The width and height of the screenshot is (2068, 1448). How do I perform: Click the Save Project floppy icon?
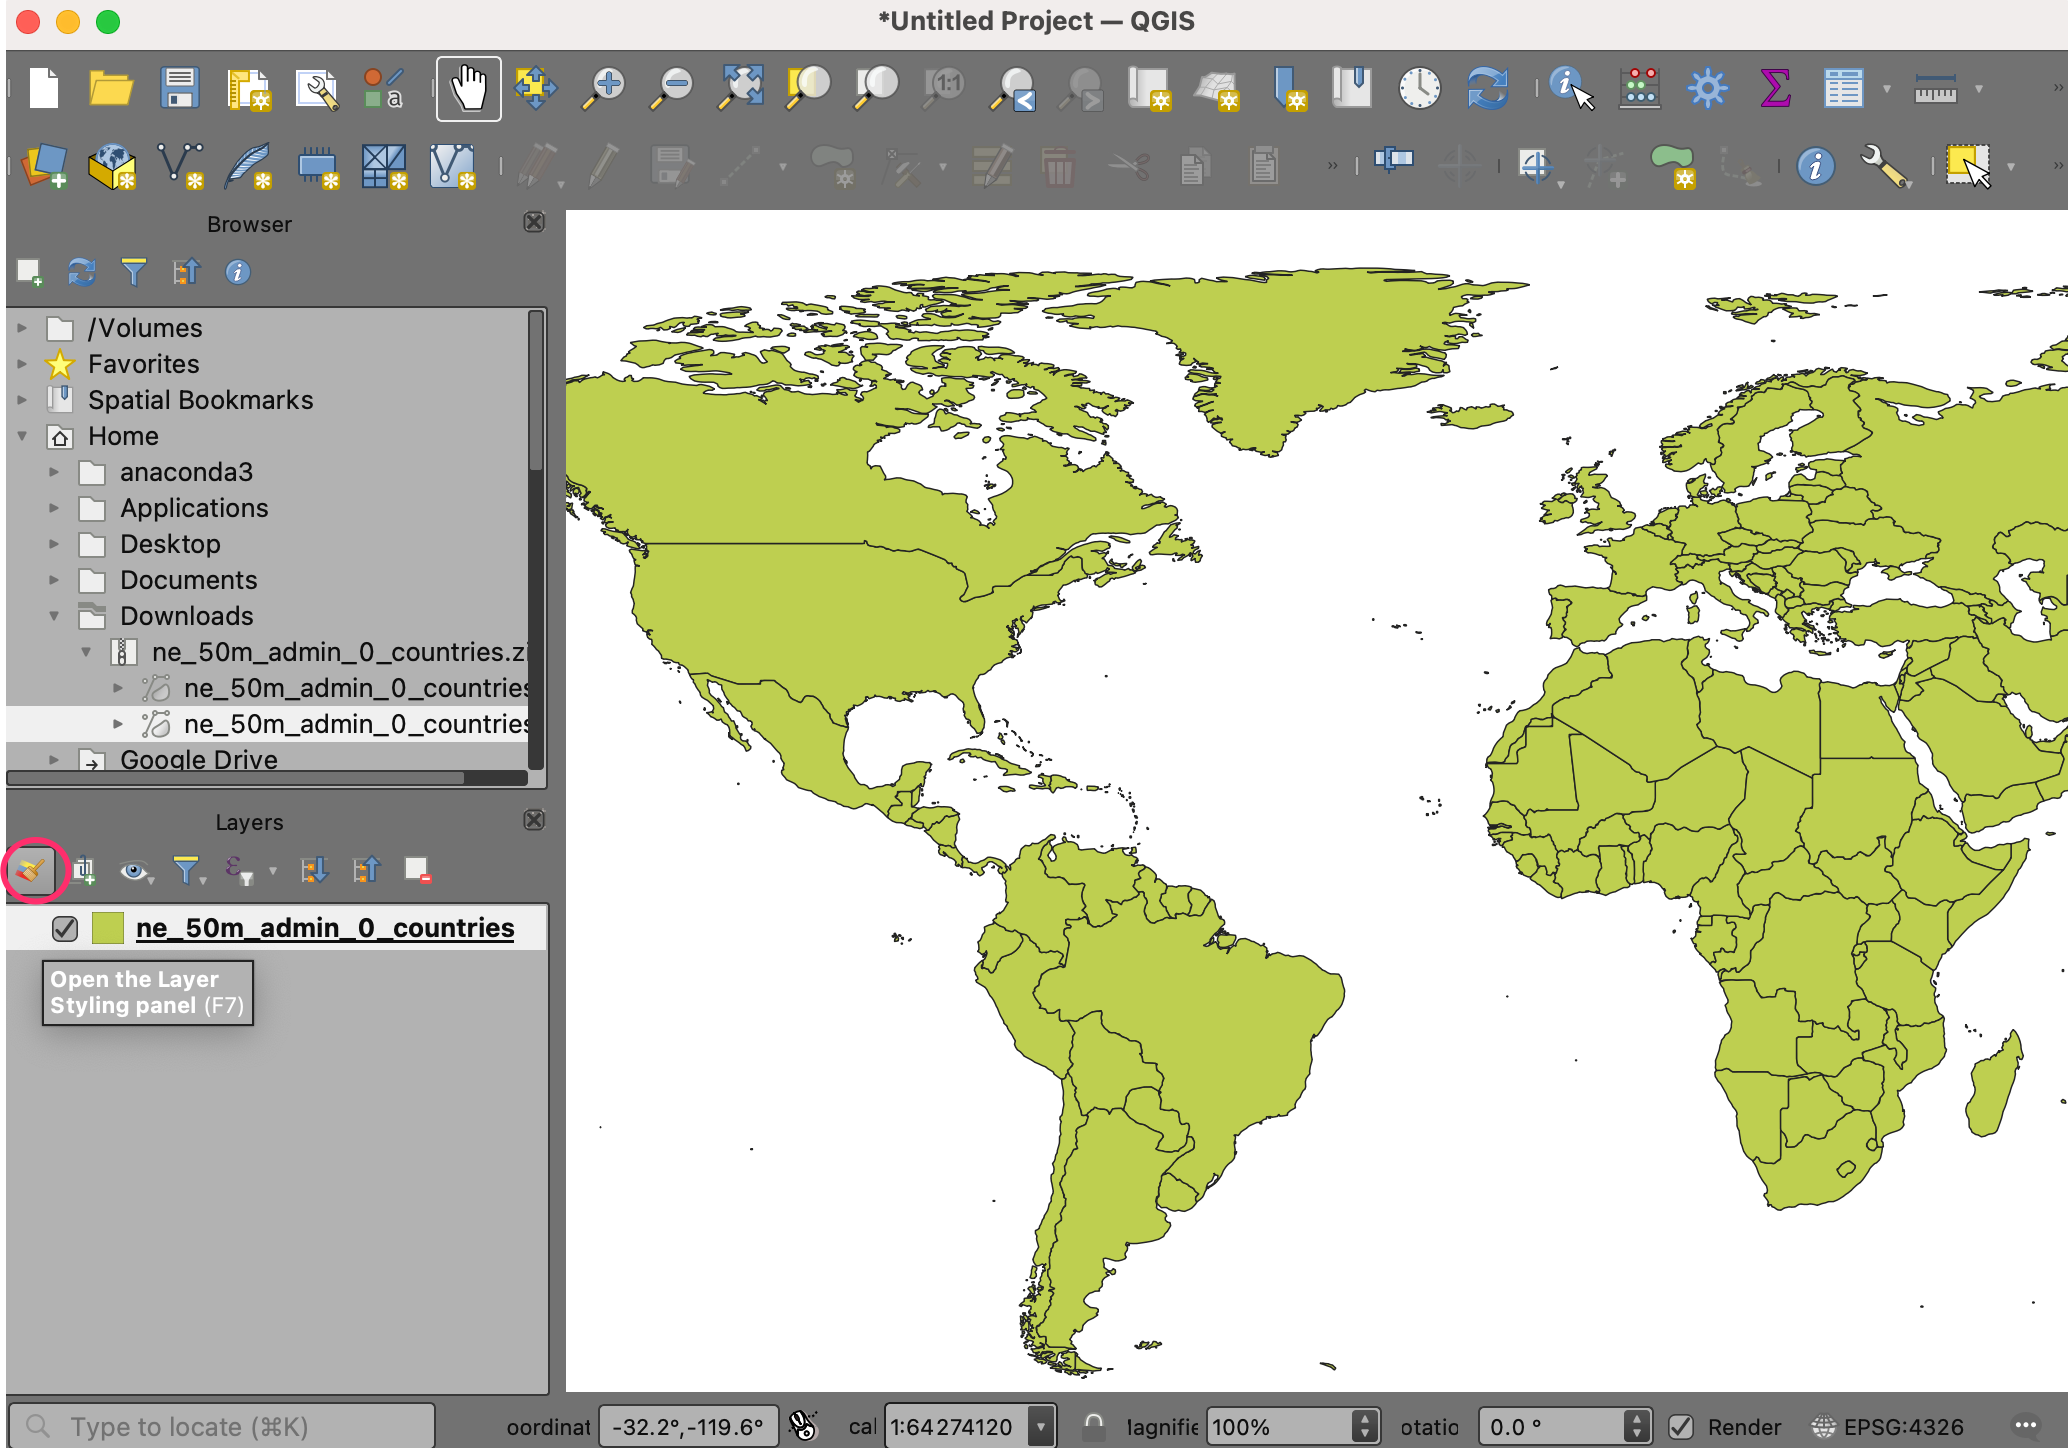point(179,89)
